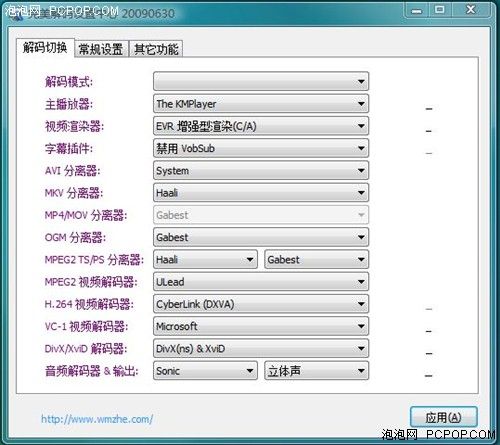Open the 解码模式 dropdown
Image resolution: width=500 pixels, height=445 pixels.
(x=261, y=81)
